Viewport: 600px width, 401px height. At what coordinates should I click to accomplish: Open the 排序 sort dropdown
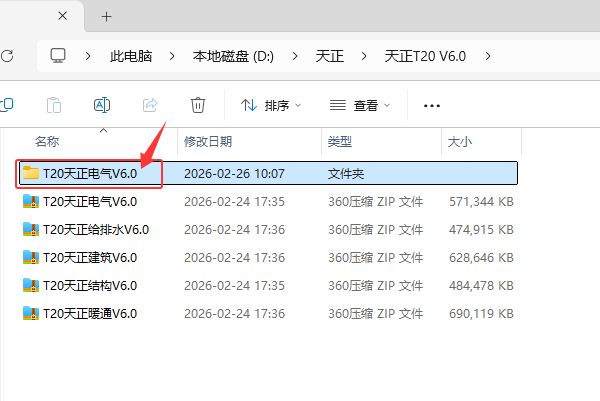271,105
